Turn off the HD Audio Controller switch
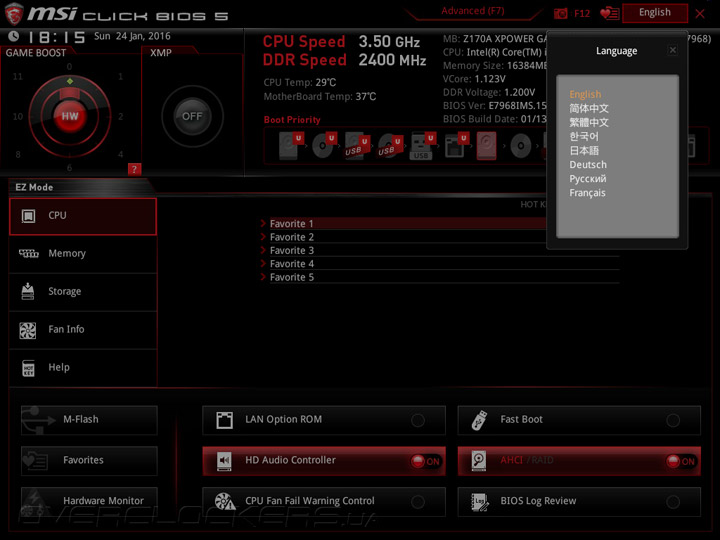The width and height of the screenshot is (720, 540). pos(426,461)
